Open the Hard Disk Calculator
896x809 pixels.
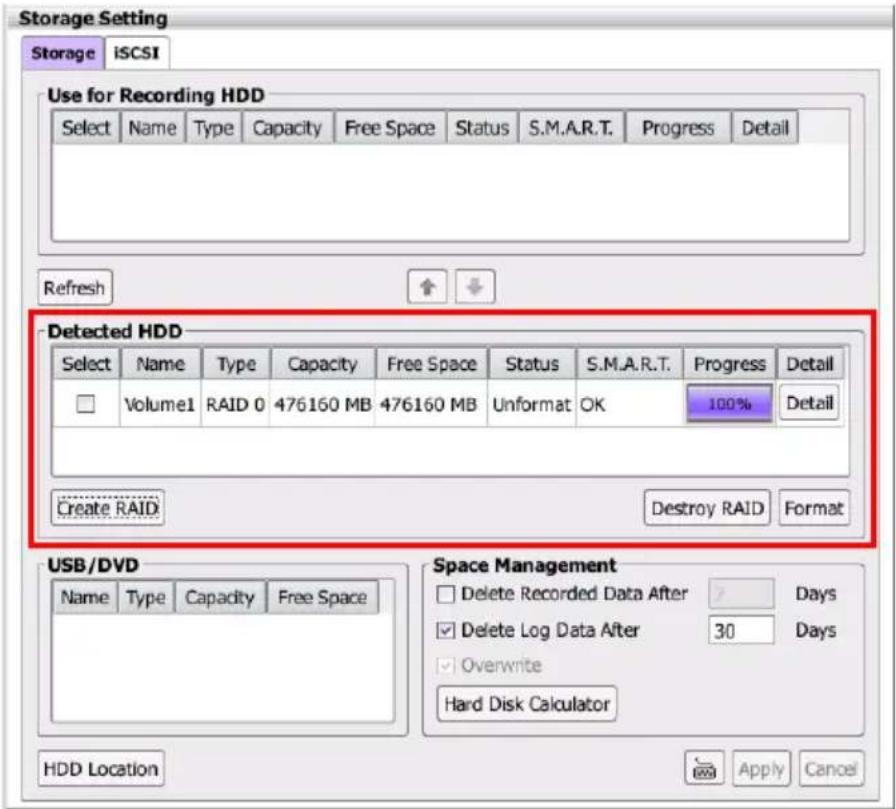click(526, 704)
